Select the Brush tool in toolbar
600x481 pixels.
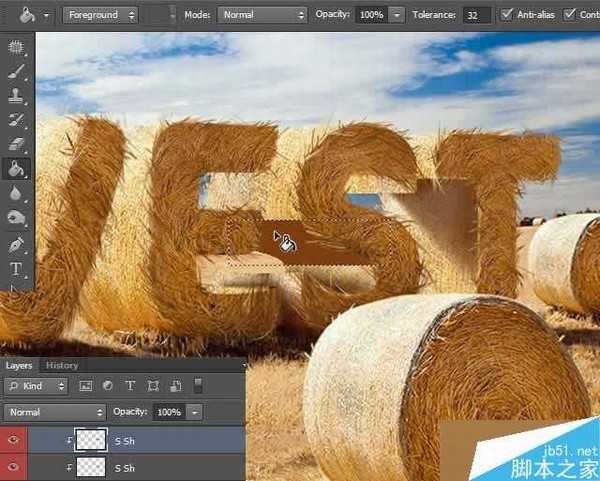click(x=16, y=72)
